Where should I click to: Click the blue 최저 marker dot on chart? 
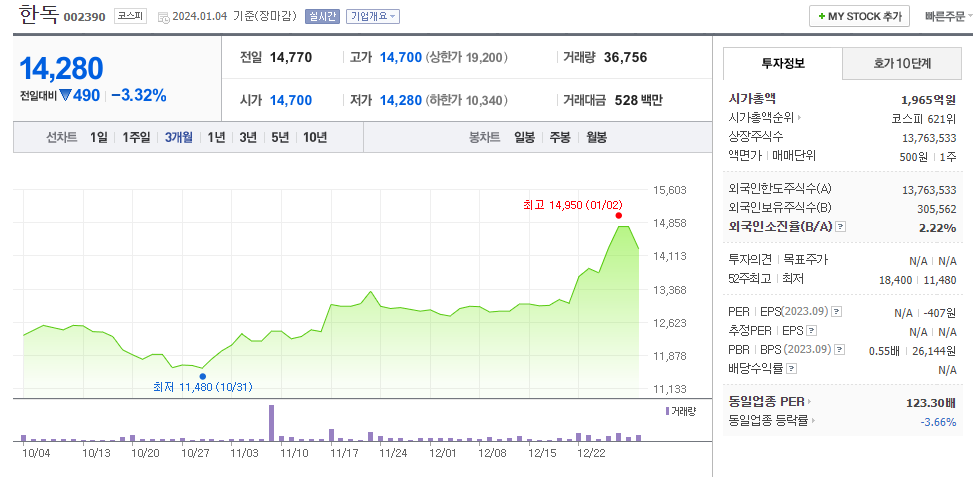(x=202, y=376)
